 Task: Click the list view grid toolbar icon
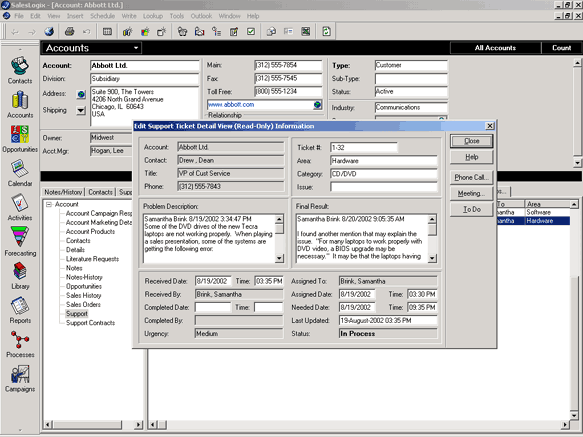107,32
